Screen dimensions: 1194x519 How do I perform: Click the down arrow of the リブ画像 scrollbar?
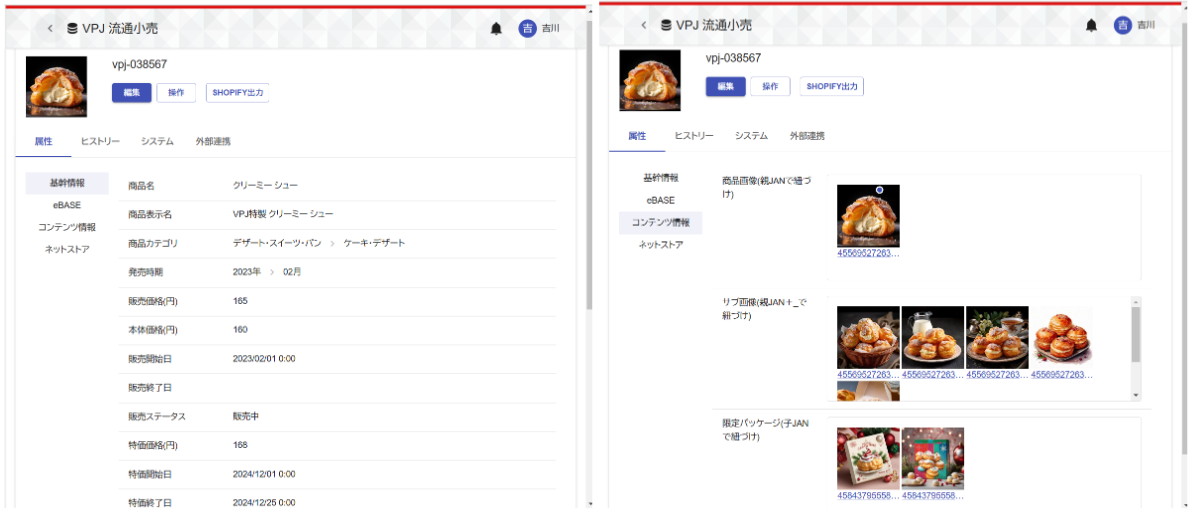click(1135, 396)
